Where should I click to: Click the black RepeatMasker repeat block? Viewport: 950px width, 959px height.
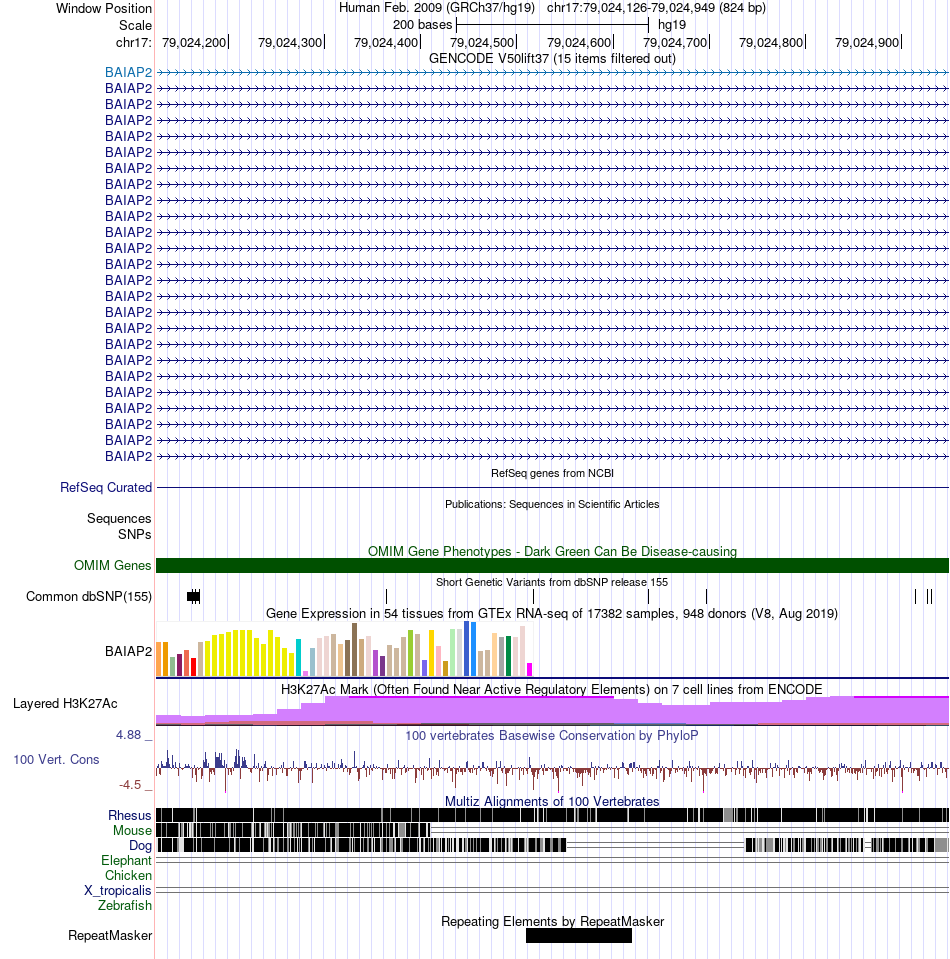pyautogui.click(x=579, y=936)
